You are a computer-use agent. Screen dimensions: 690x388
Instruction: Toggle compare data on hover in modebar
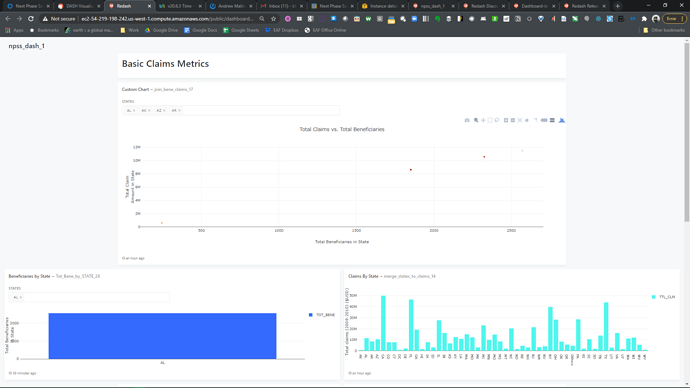(552, 120)
